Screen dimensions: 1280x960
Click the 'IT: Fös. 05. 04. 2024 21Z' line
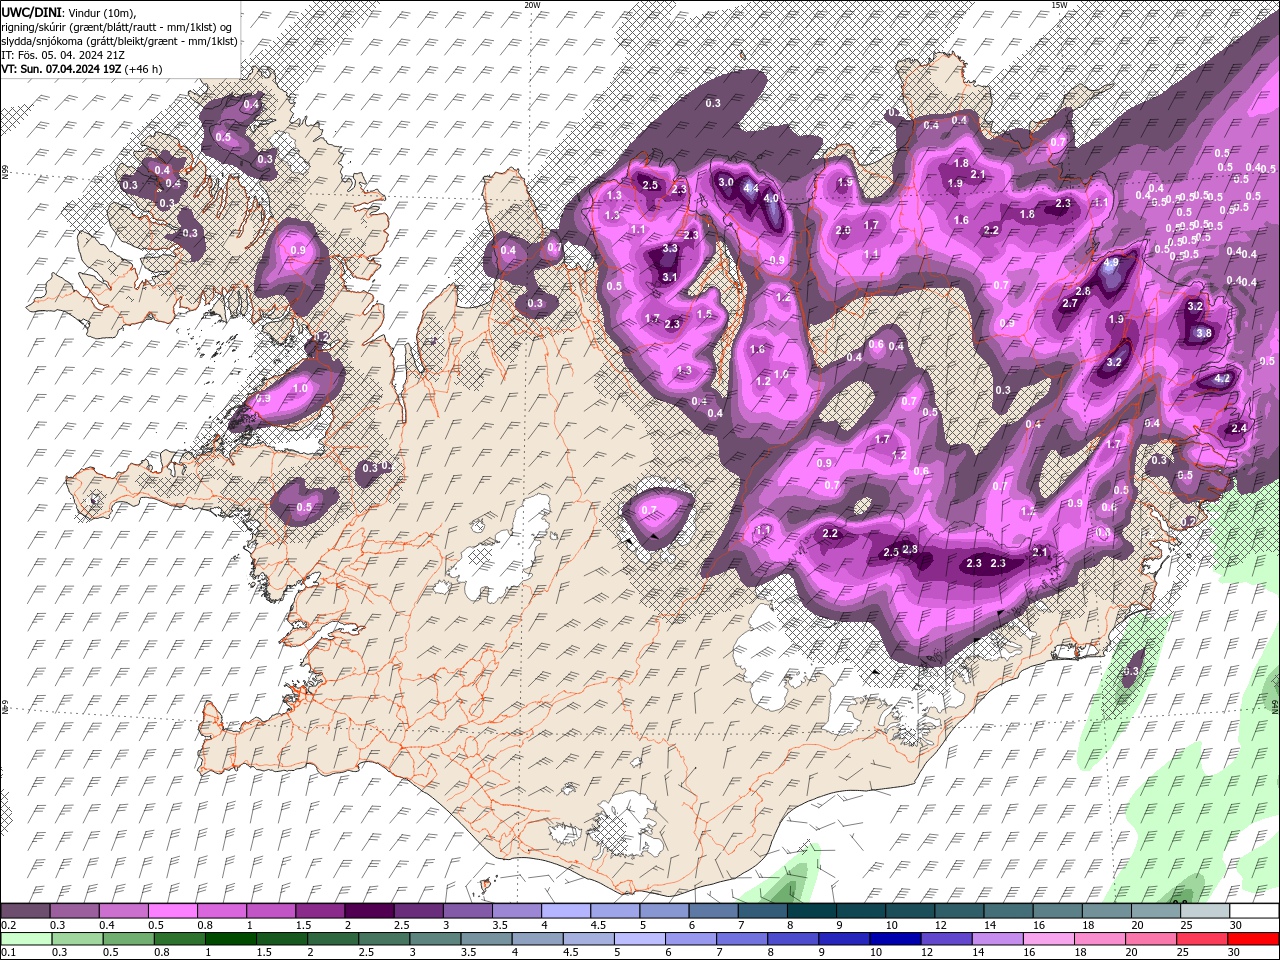pyautogui.click(x=61, y=55)
